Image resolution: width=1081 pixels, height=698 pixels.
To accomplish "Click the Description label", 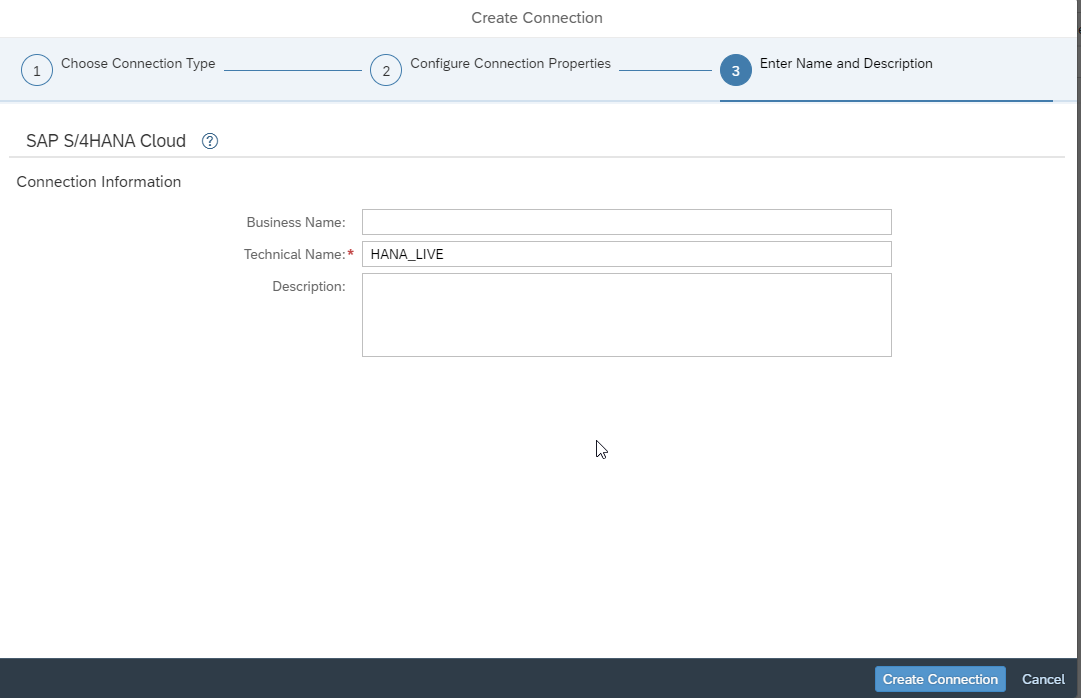I will 309,286.
